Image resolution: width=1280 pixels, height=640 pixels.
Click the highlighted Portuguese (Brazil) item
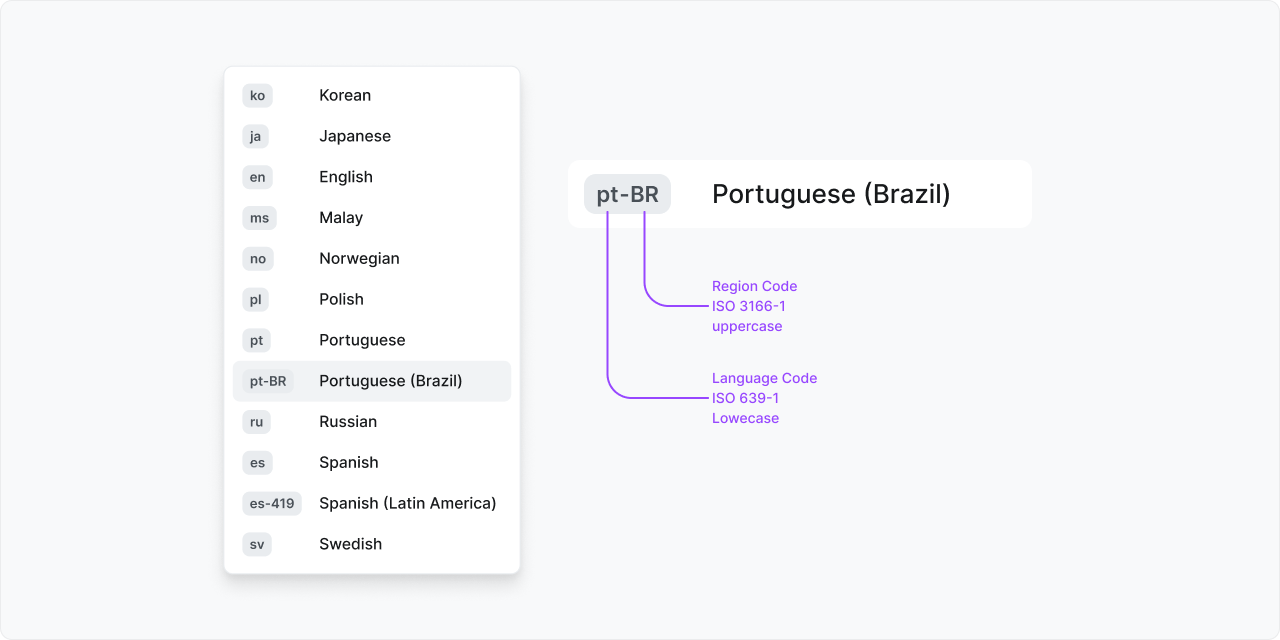tap(372, 381)
